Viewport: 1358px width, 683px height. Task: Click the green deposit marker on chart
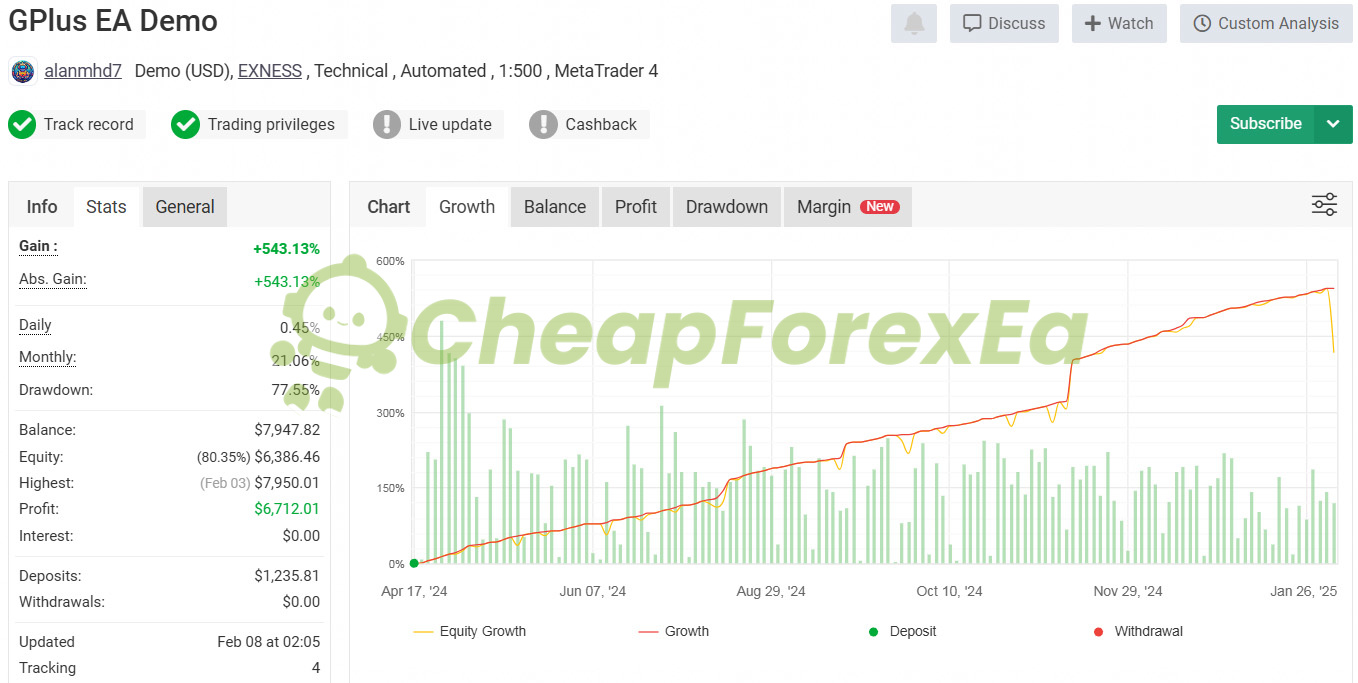[414, 563]
